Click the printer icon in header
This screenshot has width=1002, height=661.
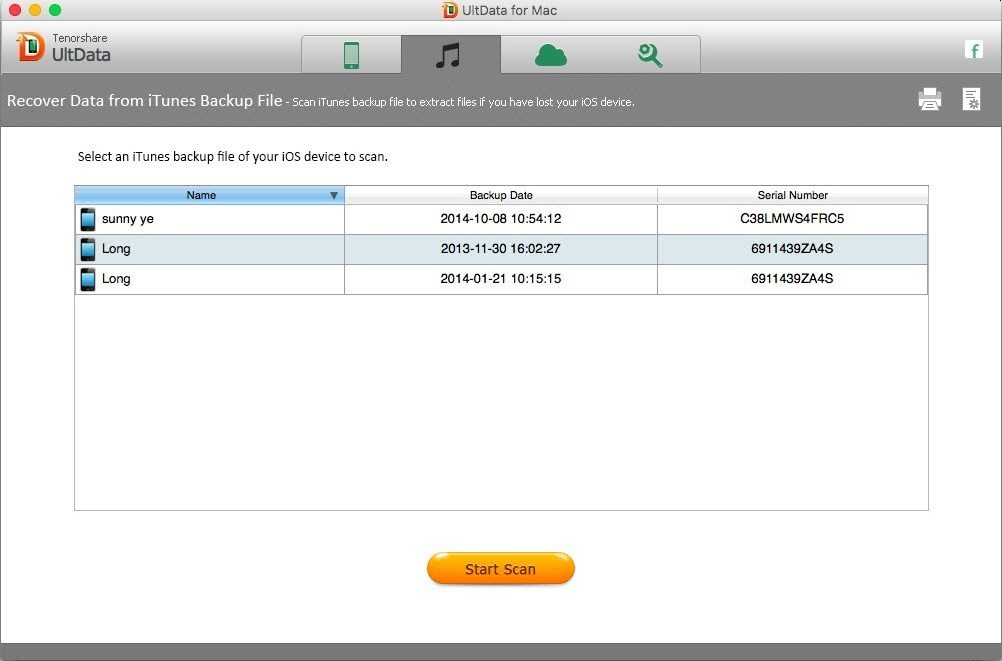pyautogui.click(x=930, y=100)
